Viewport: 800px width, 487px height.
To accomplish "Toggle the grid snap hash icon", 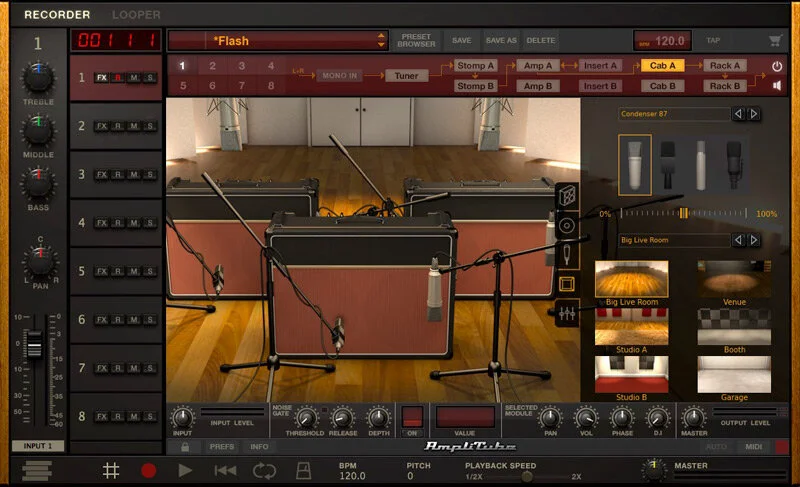I will click(111, 470).
